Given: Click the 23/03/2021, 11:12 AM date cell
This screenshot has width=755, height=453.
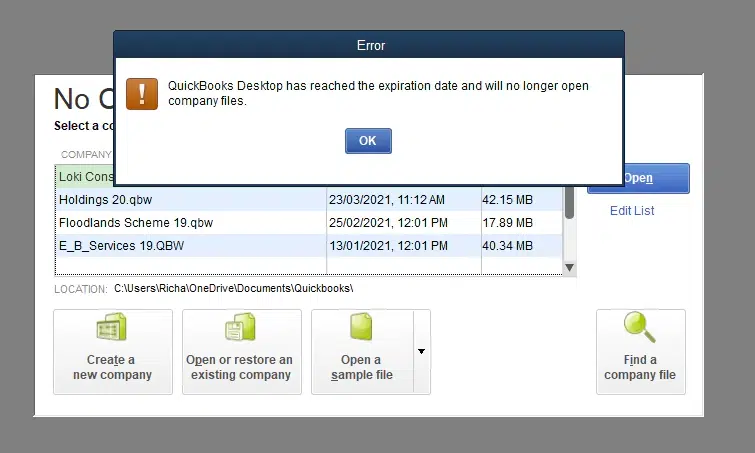Looking at the screenshot, I should (x=387, y=200).
